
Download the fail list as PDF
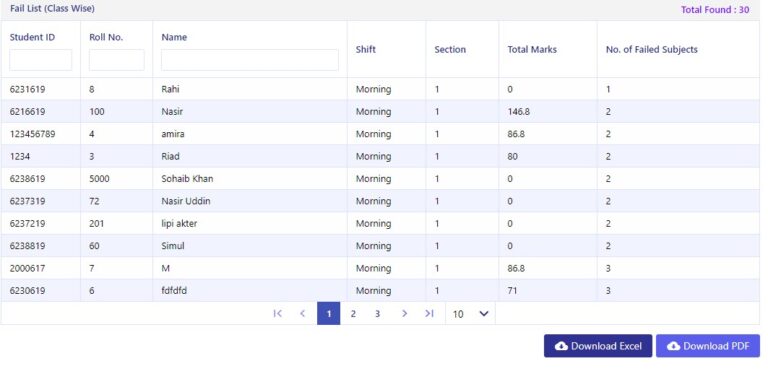point(708,346)
